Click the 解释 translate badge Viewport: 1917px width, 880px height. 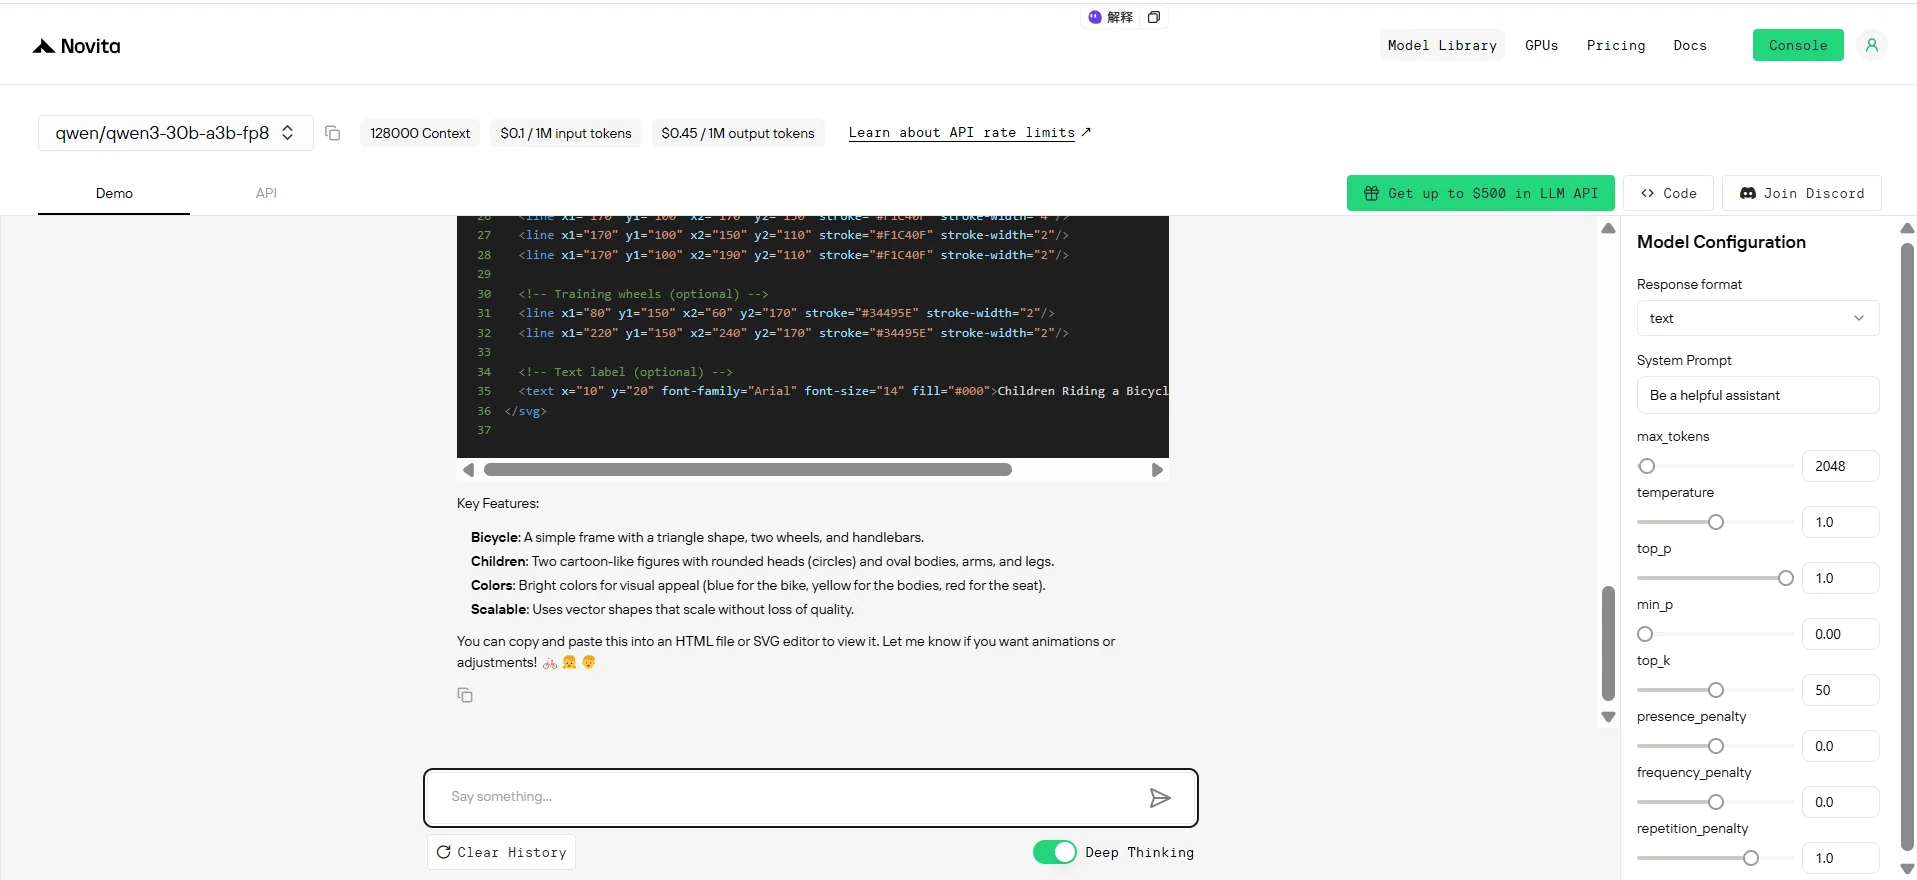(1111, 17)
